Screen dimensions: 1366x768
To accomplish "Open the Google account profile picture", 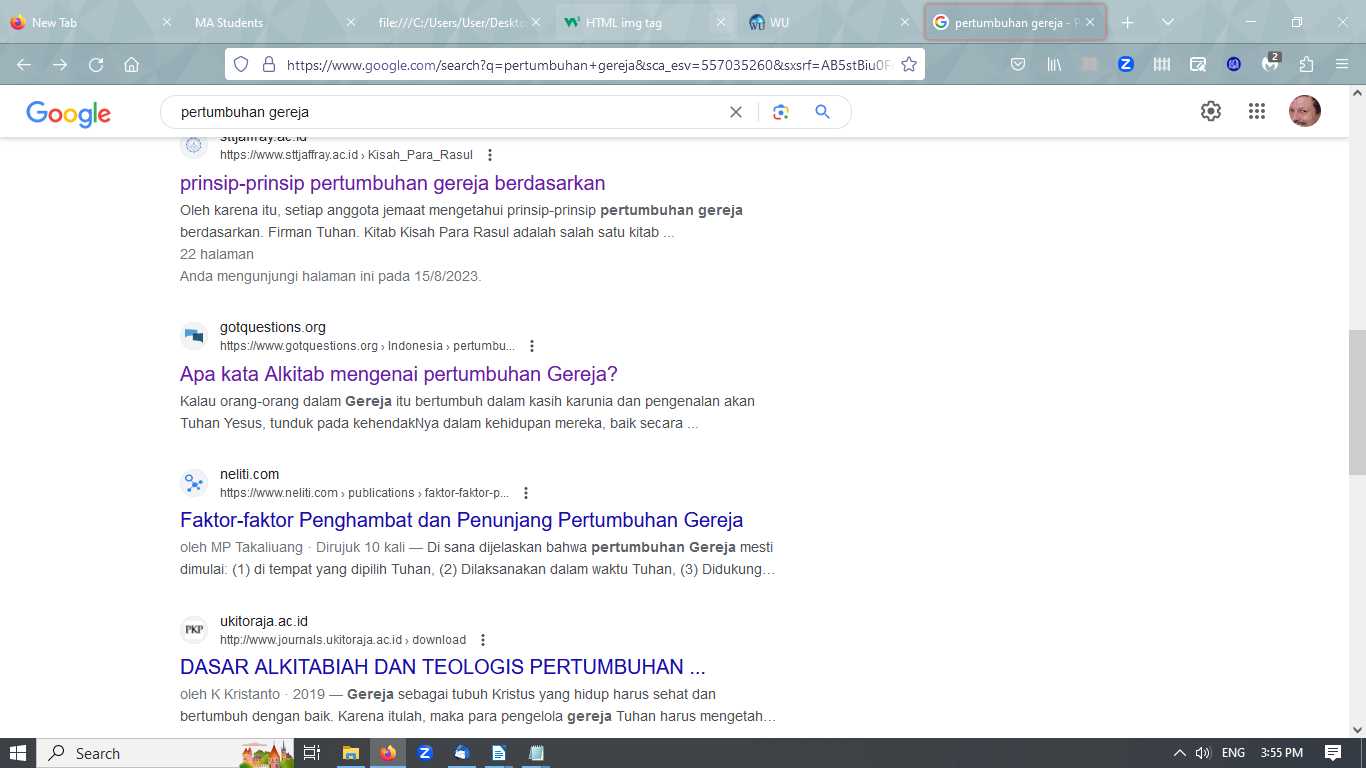I will (1305, 111).
